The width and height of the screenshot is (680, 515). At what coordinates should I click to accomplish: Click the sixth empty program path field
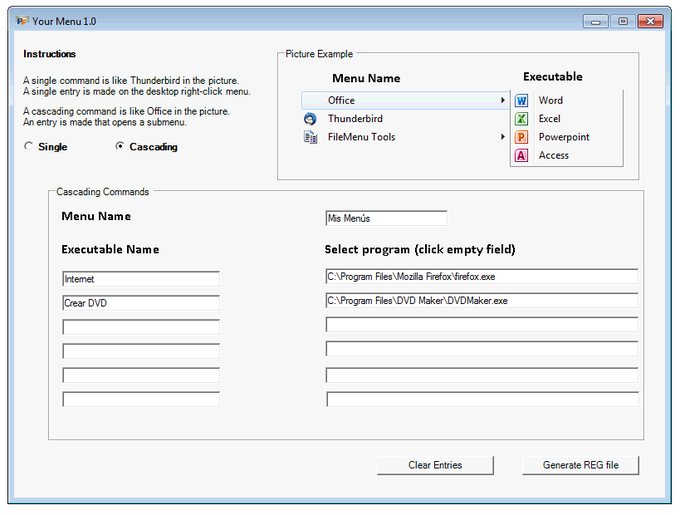pos(482,399)
